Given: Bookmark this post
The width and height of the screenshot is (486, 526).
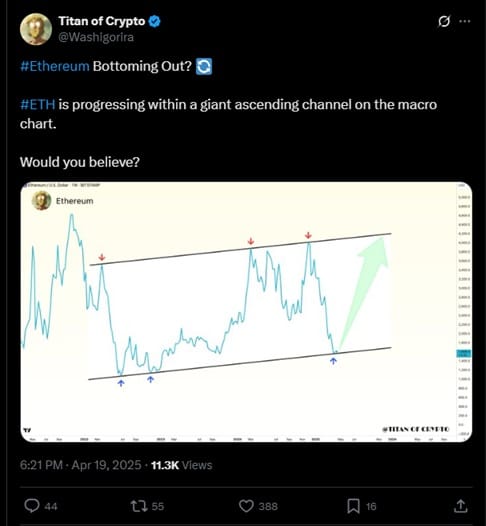Looking at the screenshot, I should click(354, 506).
